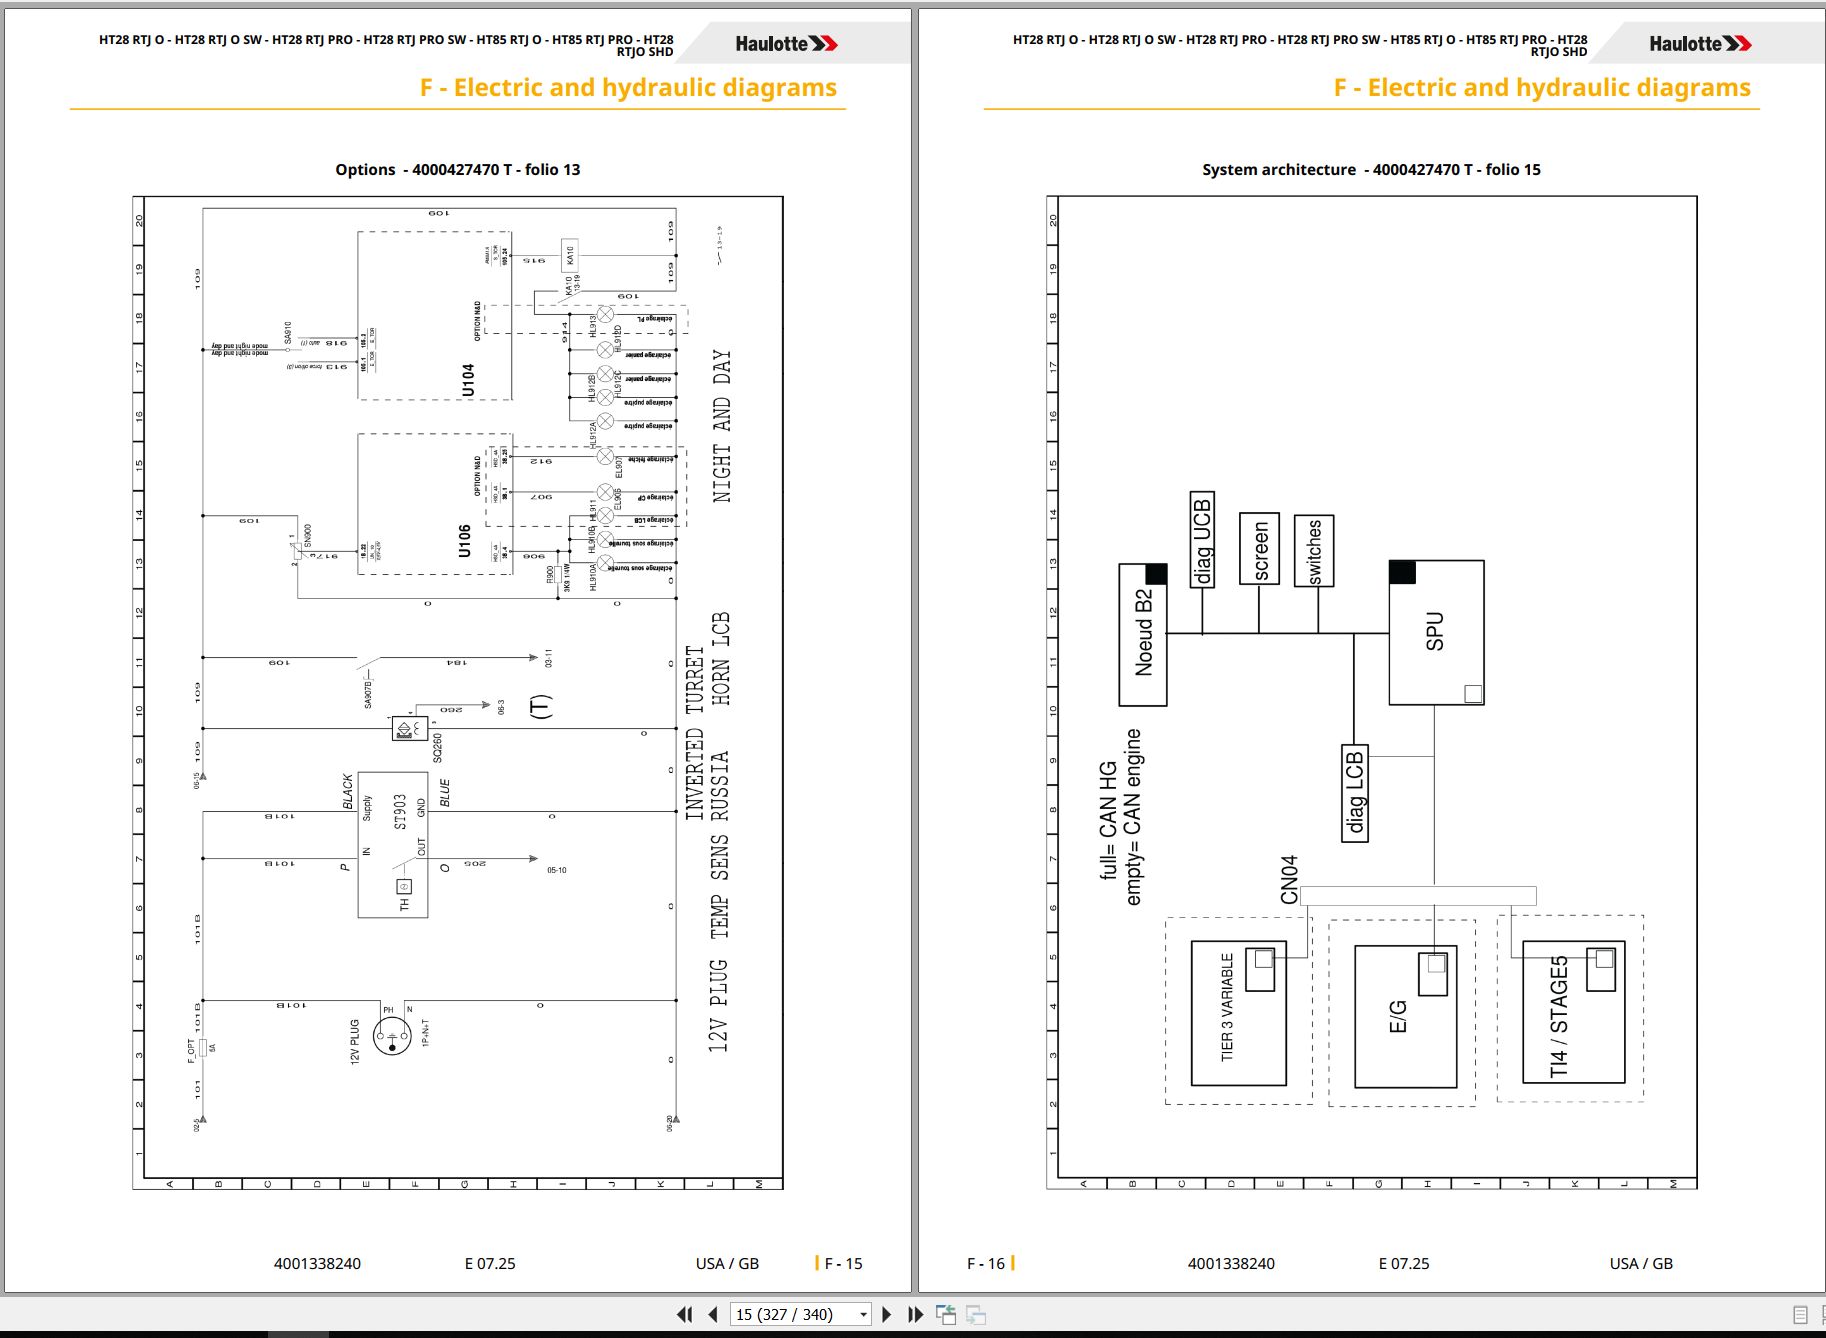The image size is (1826, 1338).
Task: Click the 'E/G' engine block
Action: (x=1405, y=1016)
